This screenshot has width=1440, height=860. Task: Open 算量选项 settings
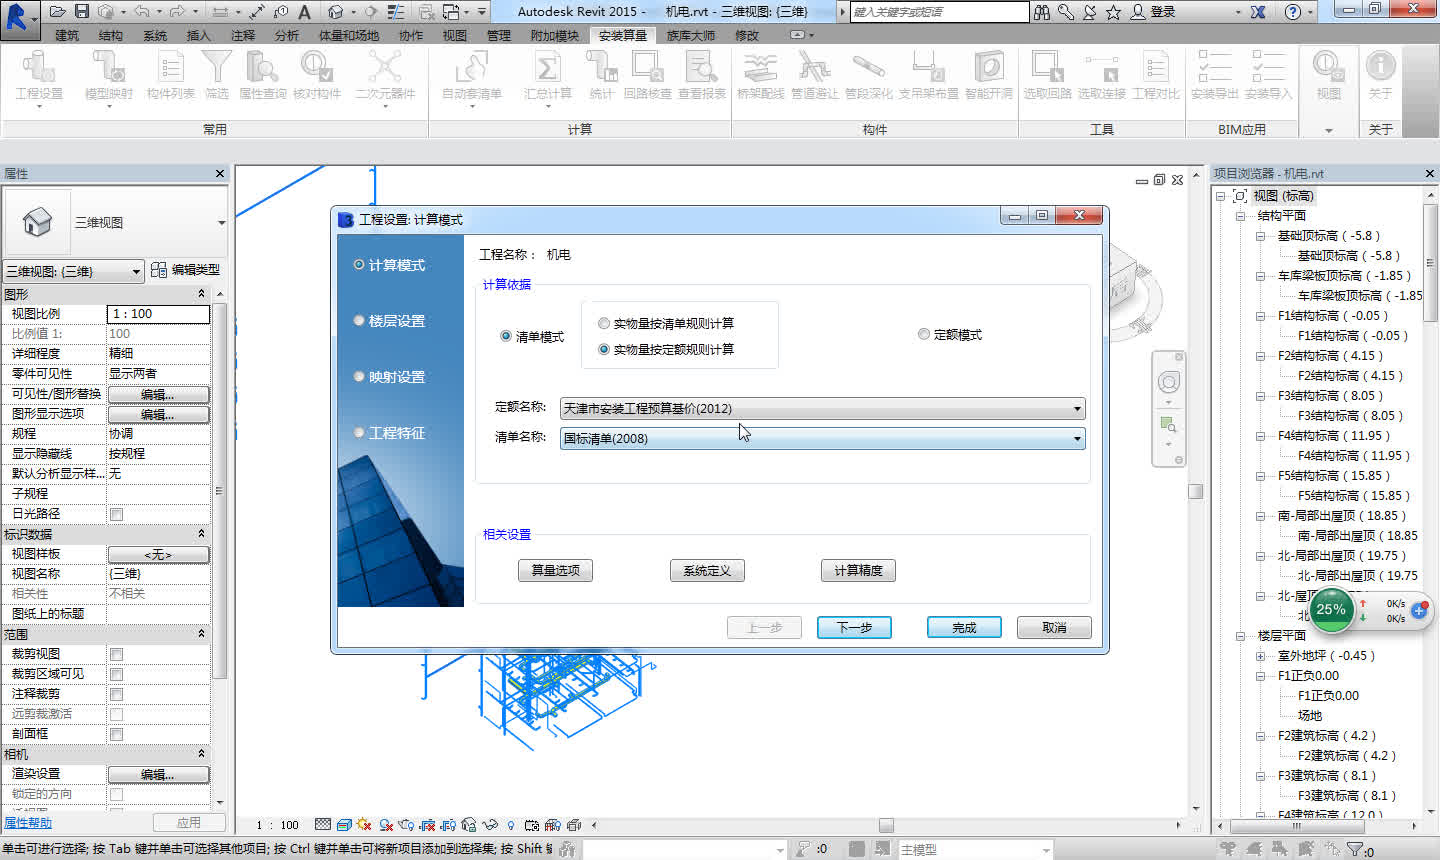pyautogui.click(x=554, y=570)
